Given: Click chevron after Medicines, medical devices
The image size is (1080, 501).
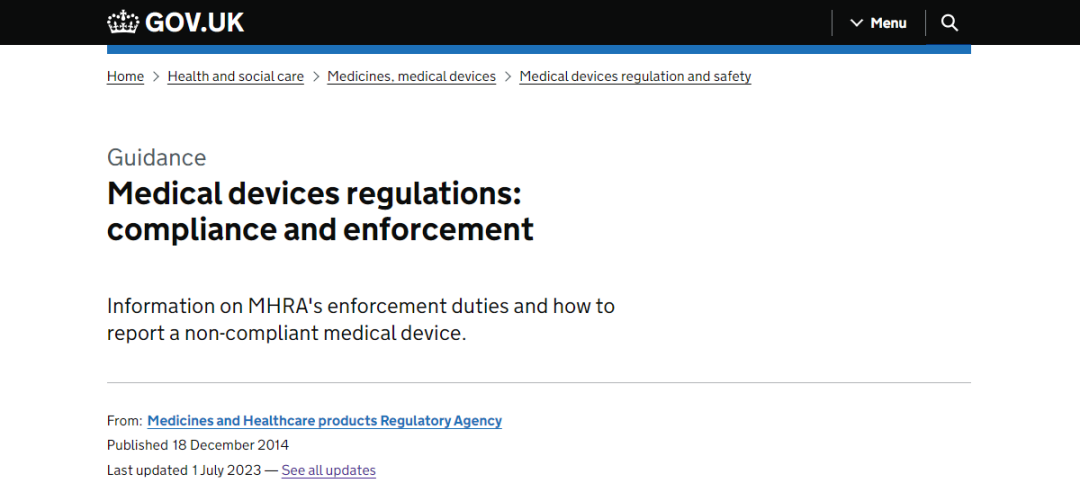Looking at the screenshot, I should pyautogui.click(x=508, y=76).
